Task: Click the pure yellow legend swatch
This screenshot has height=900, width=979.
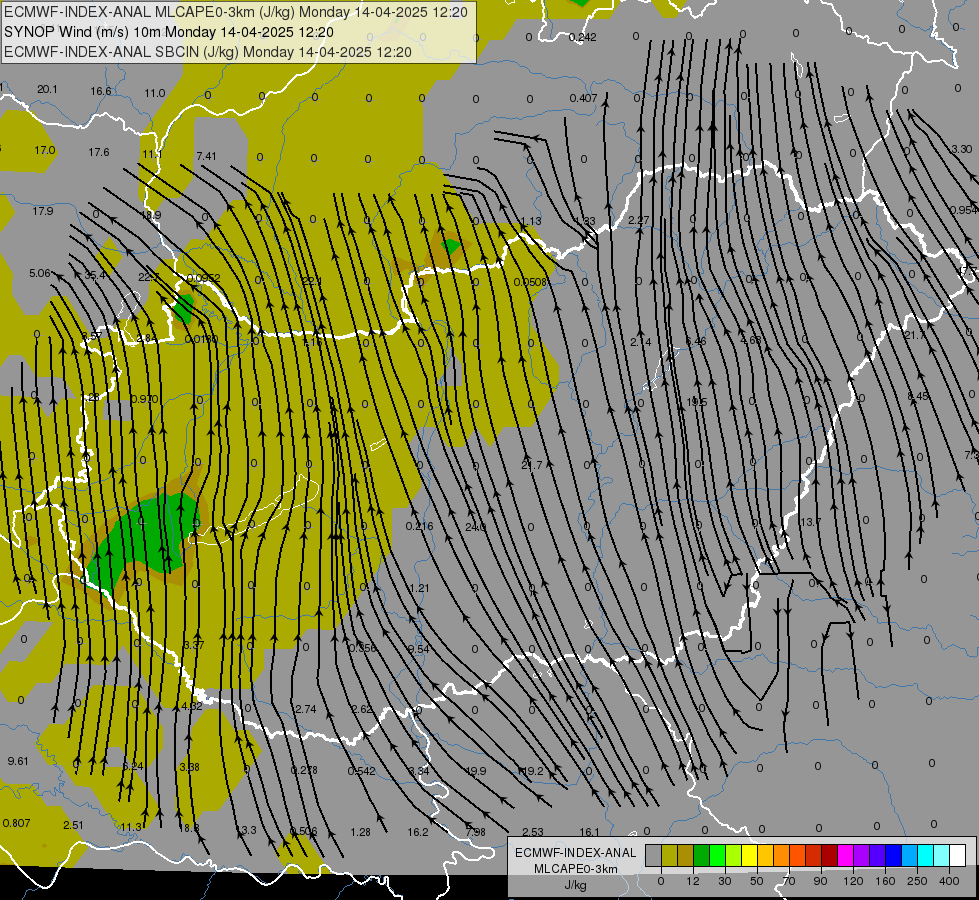Action: point(749,855)
